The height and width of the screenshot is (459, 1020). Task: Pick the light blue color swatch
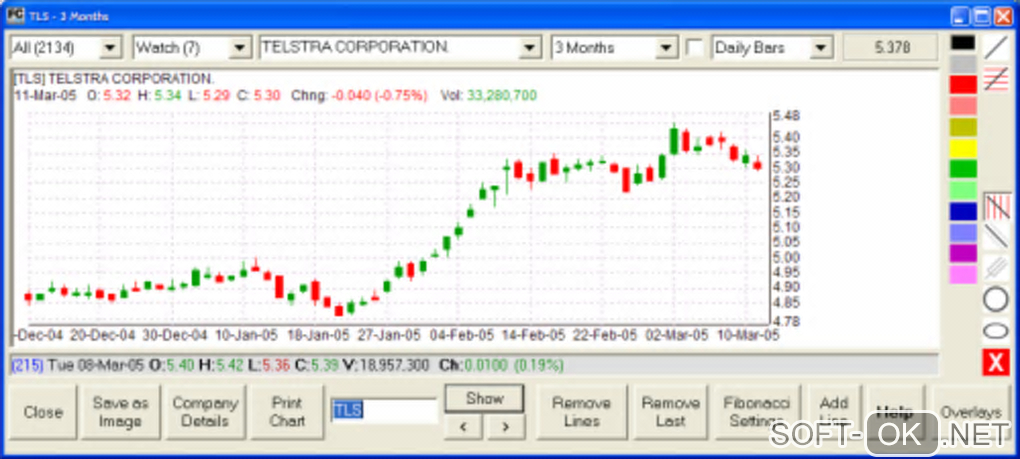[963, 233]
